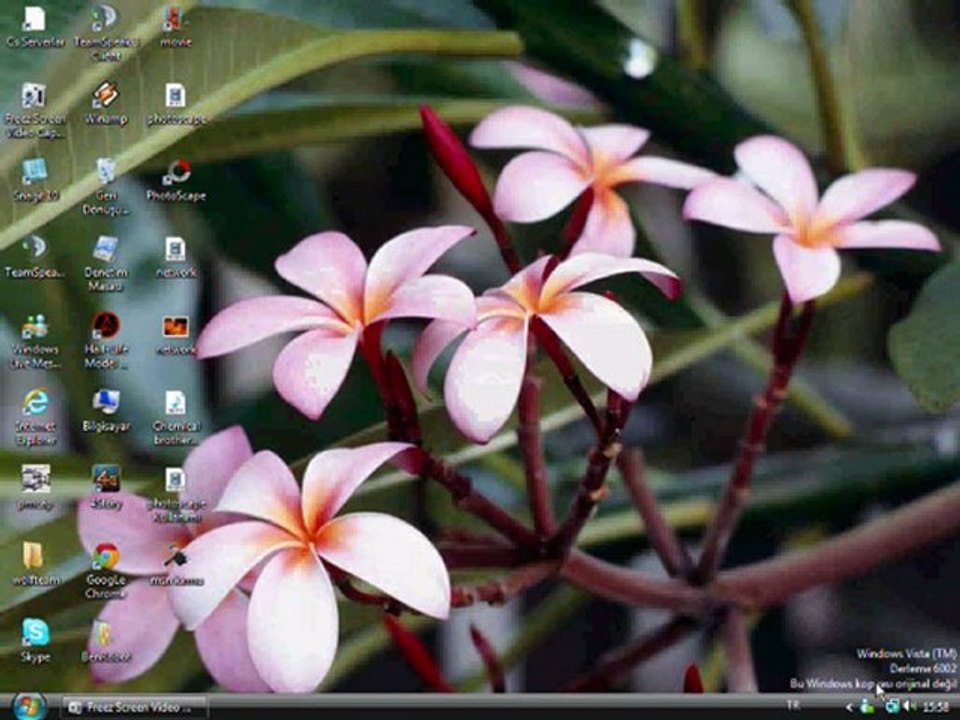The image size is (960, 720).
Task: Launch the TeamSpeak Client shortcut with two-line label
Action: tap(105, 32)
